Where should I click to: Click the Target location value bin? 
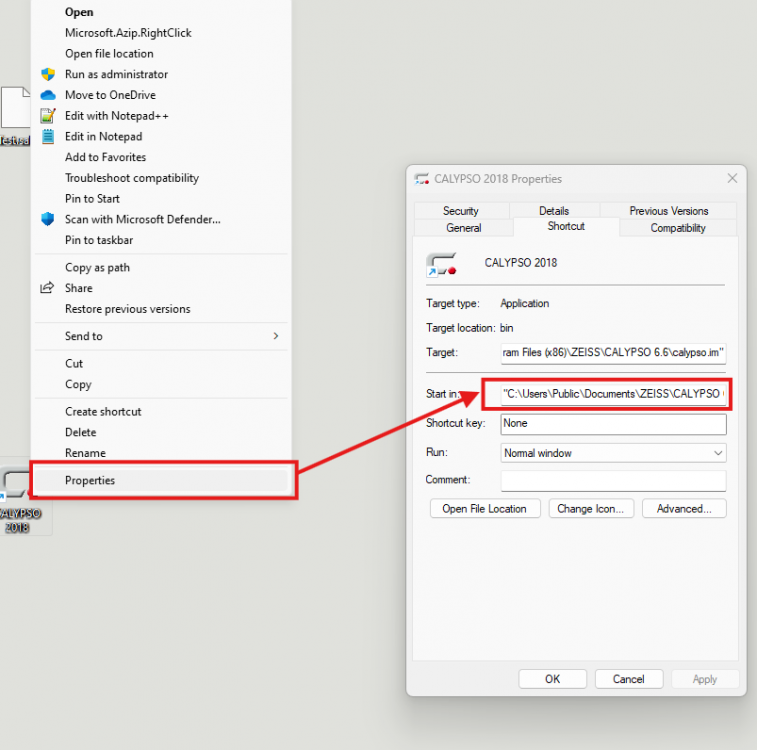point(506,328)
